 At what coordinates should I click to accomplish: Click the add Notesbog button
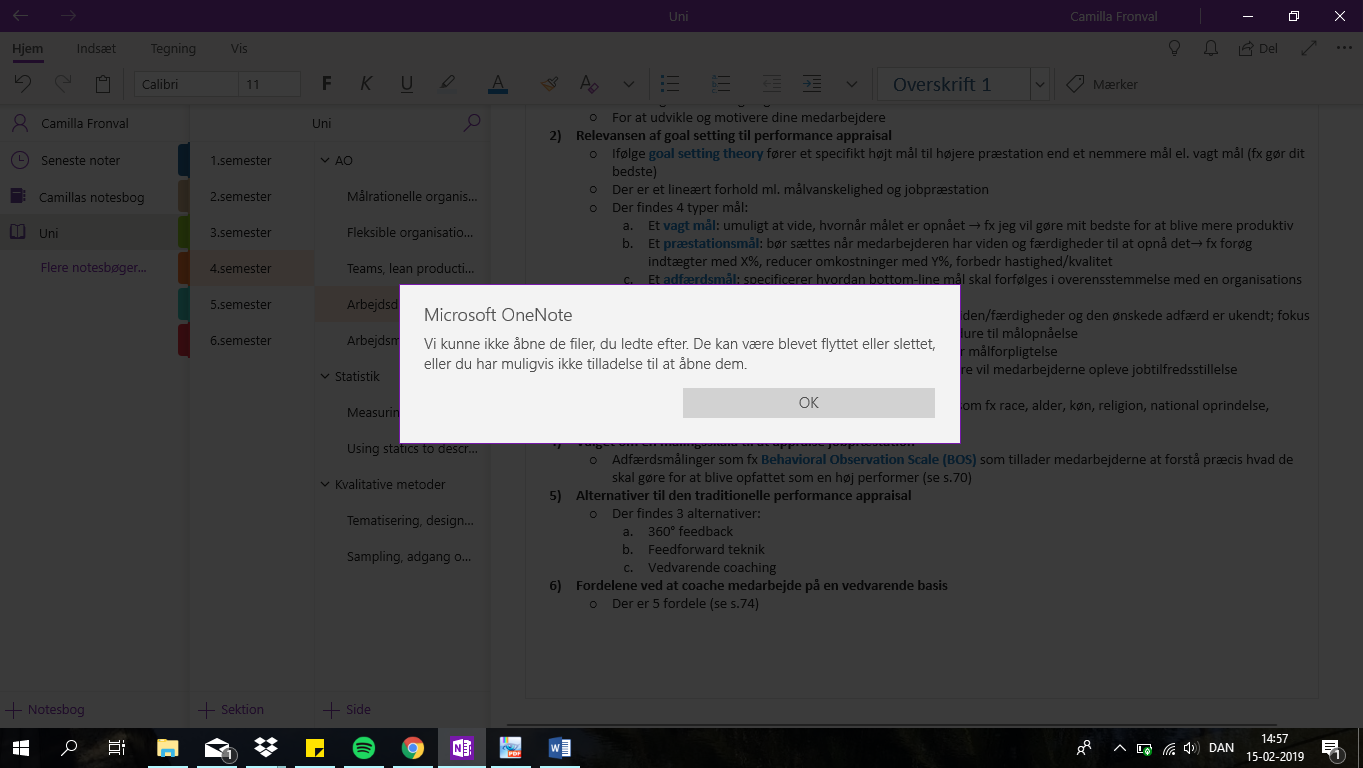tap(45, 709)
